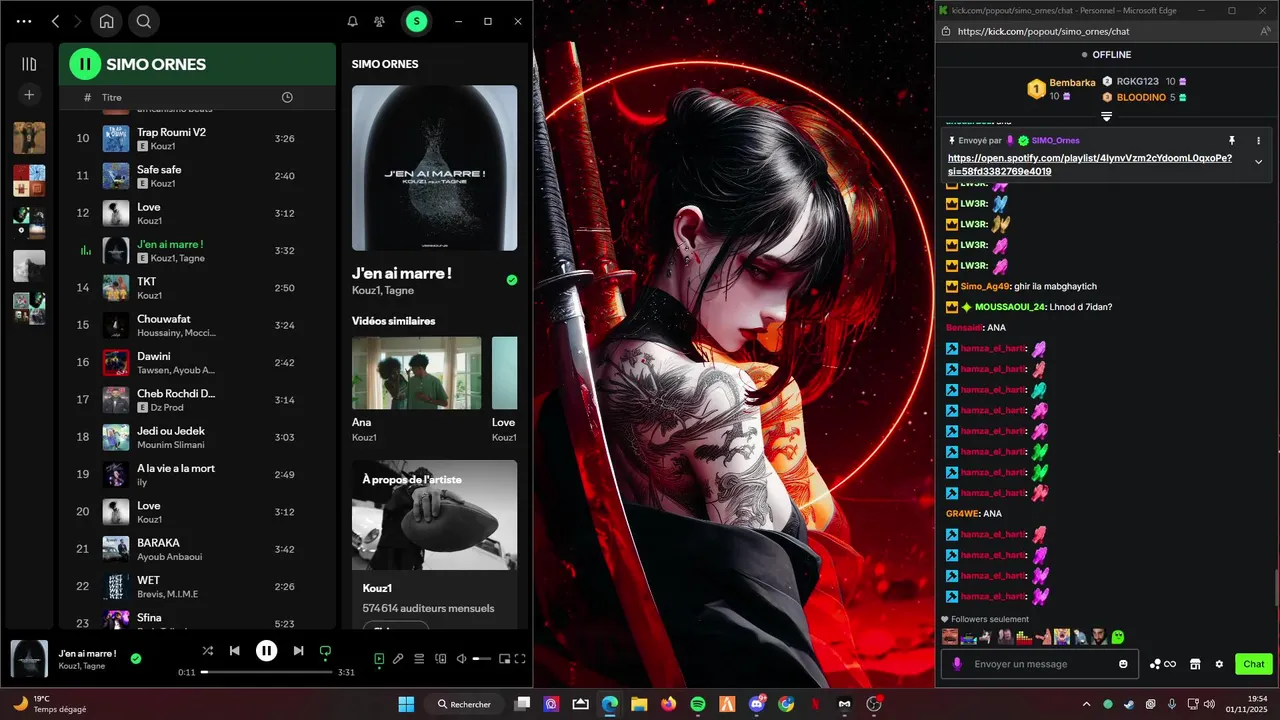The width and height of the screenshot is (1280, 720).
Task: Expand Spotify library sidebar icon
Action: (x=29, y=64)
